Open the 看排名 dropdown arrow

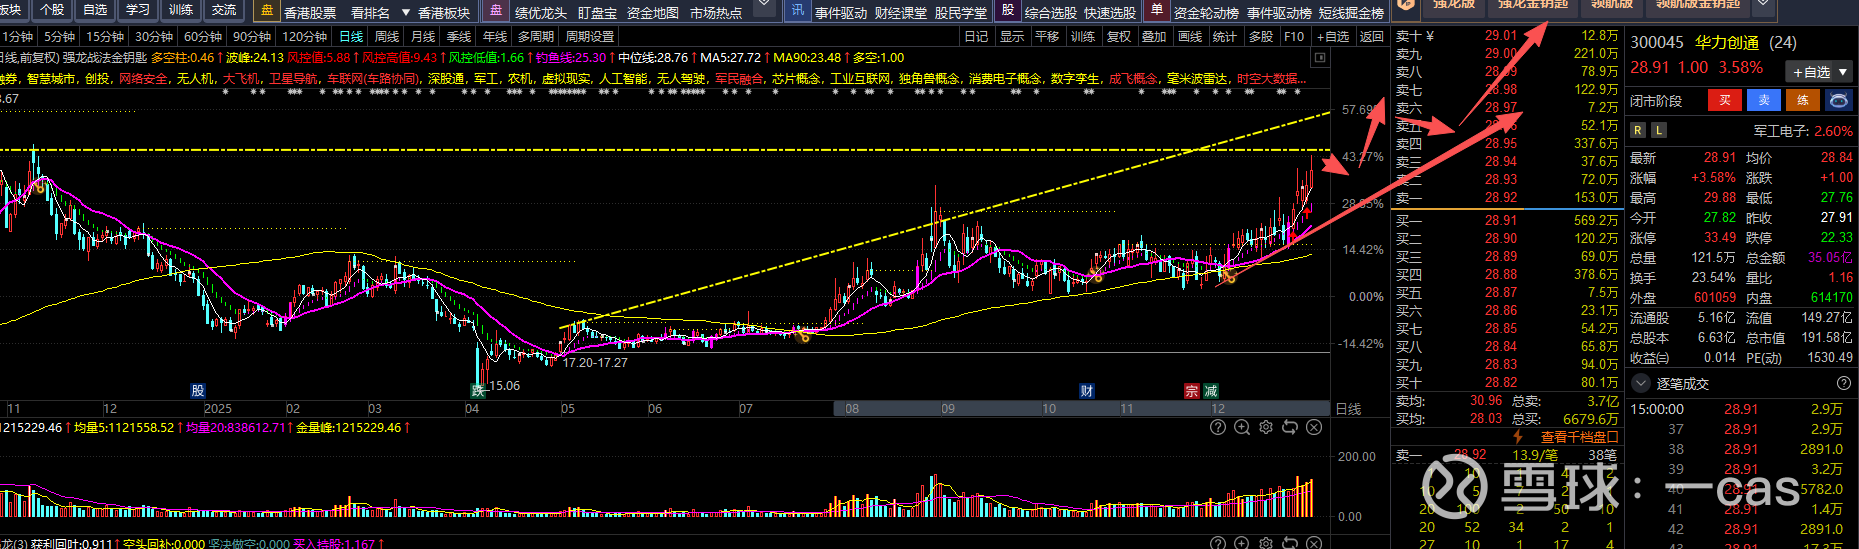405,13
